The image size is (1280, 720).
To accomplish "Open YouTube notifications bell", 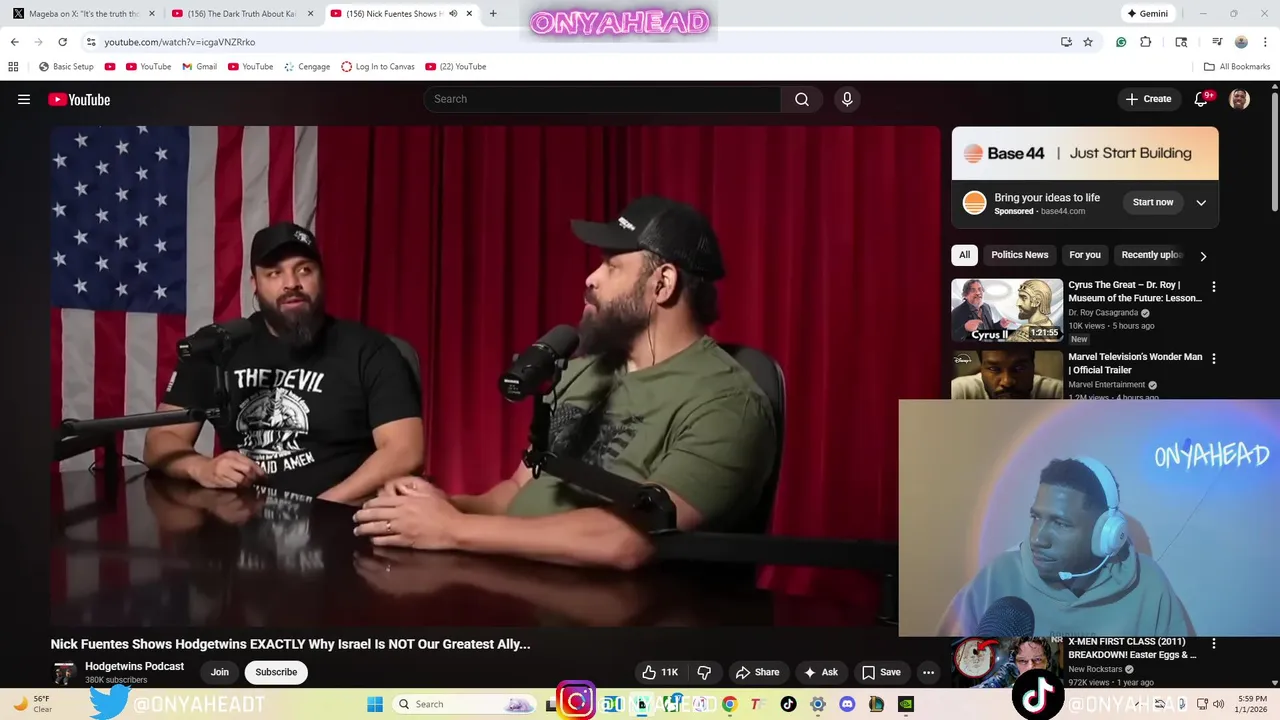I will point(1202,99).
